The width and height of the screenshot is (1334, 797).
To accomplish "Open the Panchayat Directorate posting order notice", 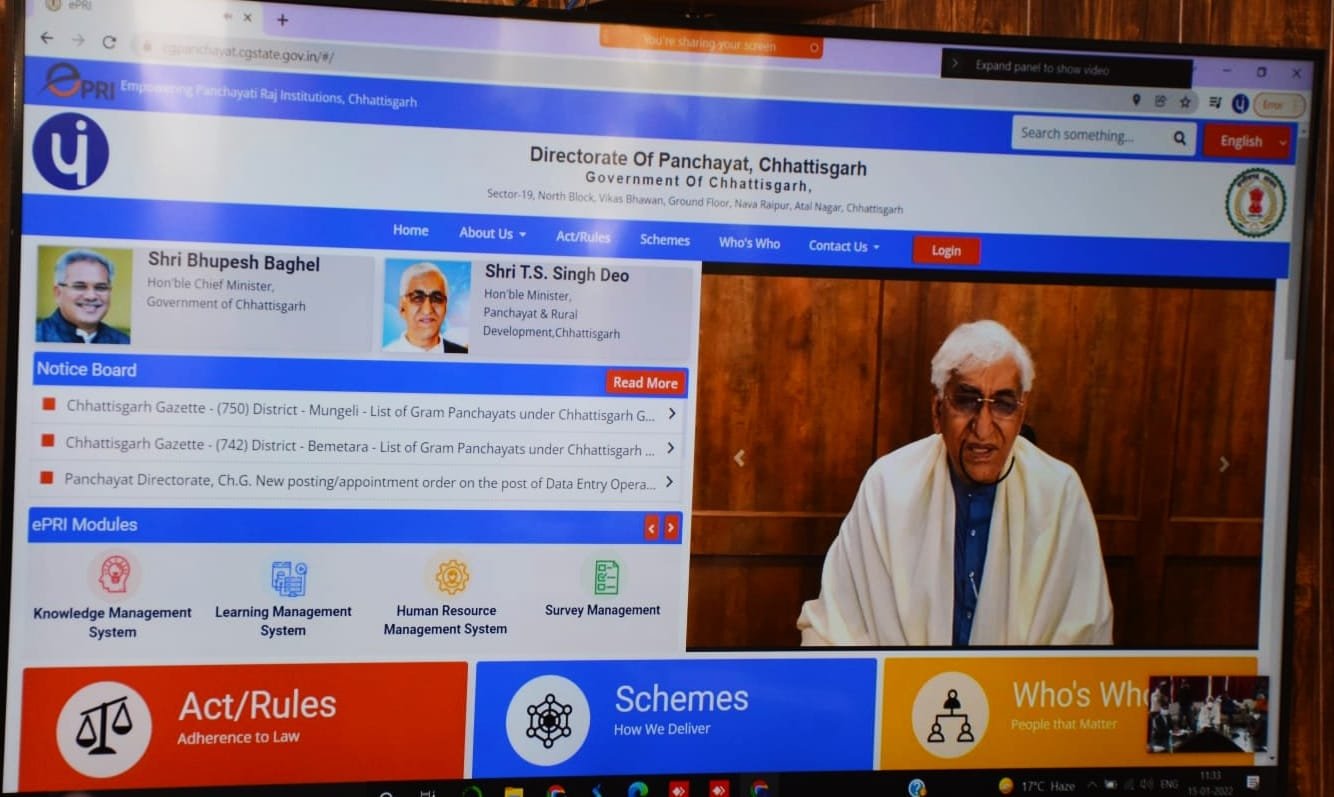I will tap(360, 481).
